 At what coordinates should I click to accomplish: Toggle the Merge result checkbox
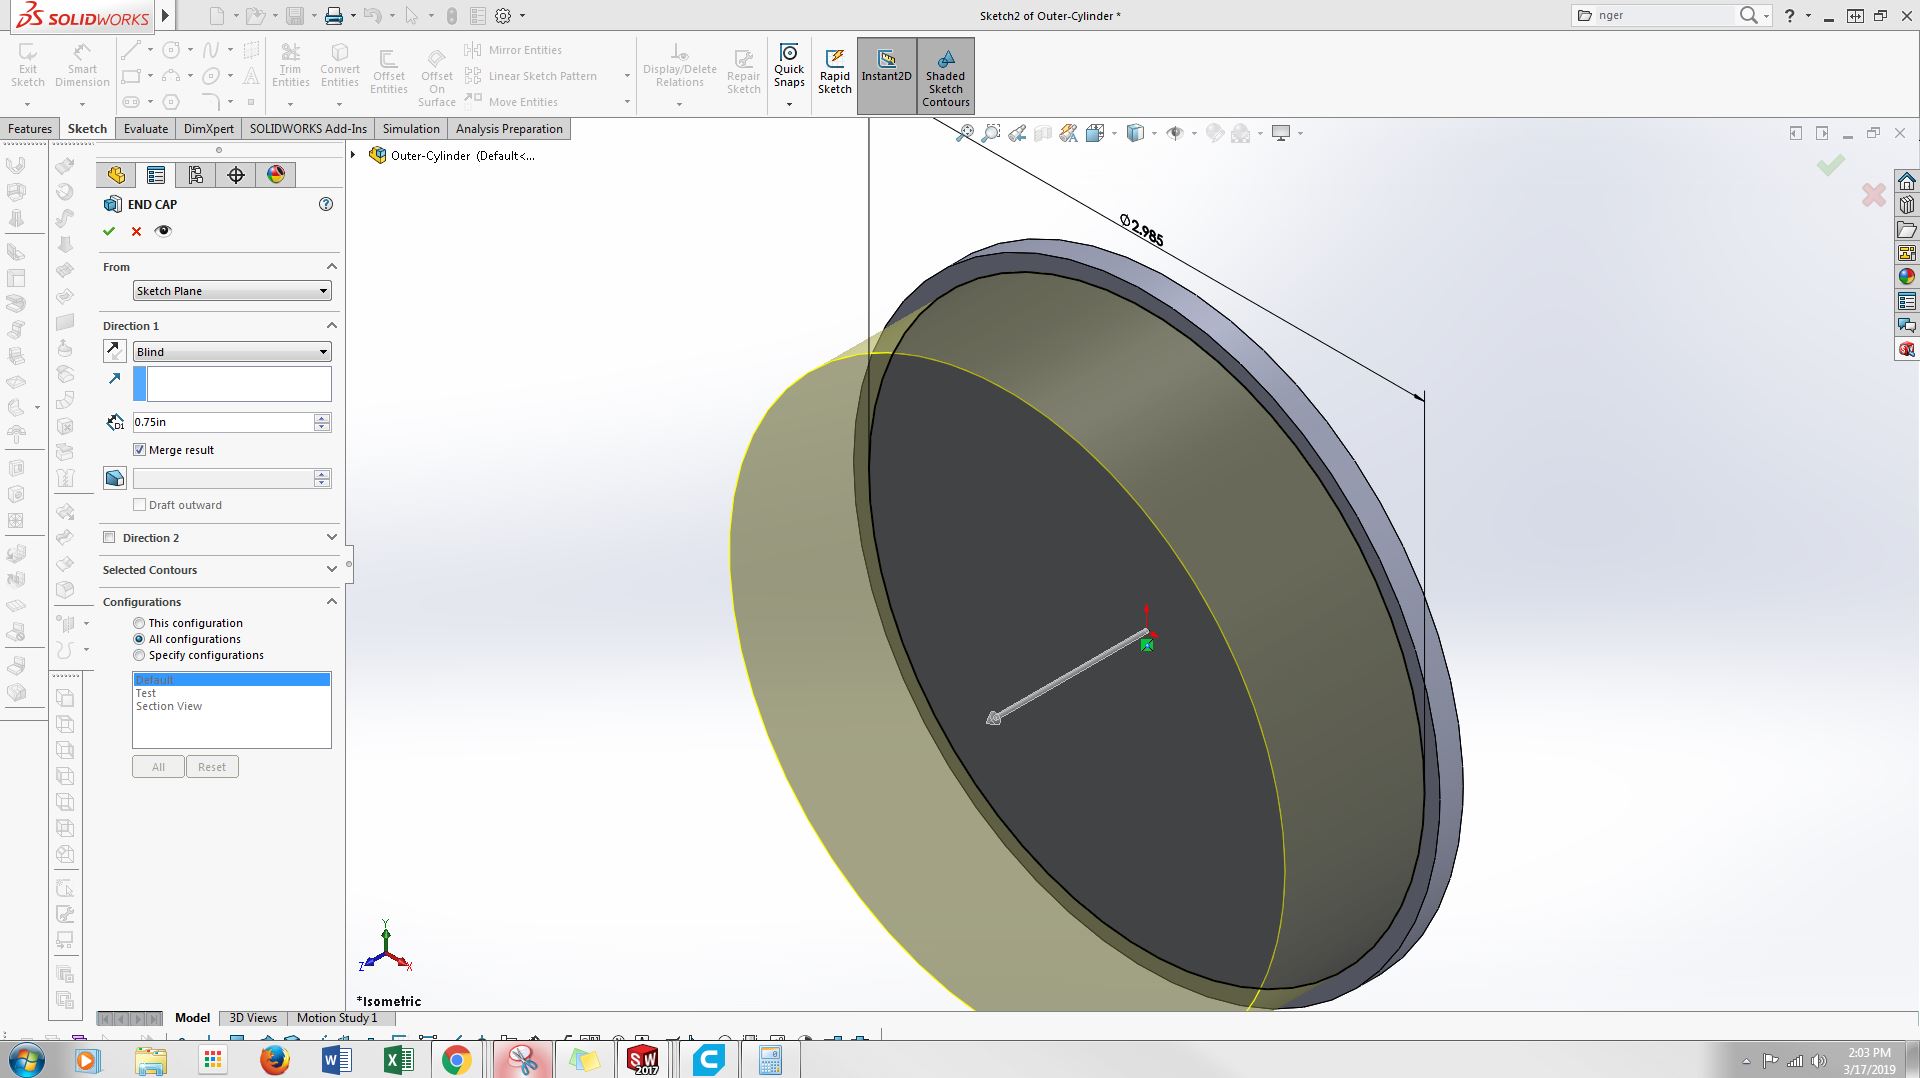140,450
